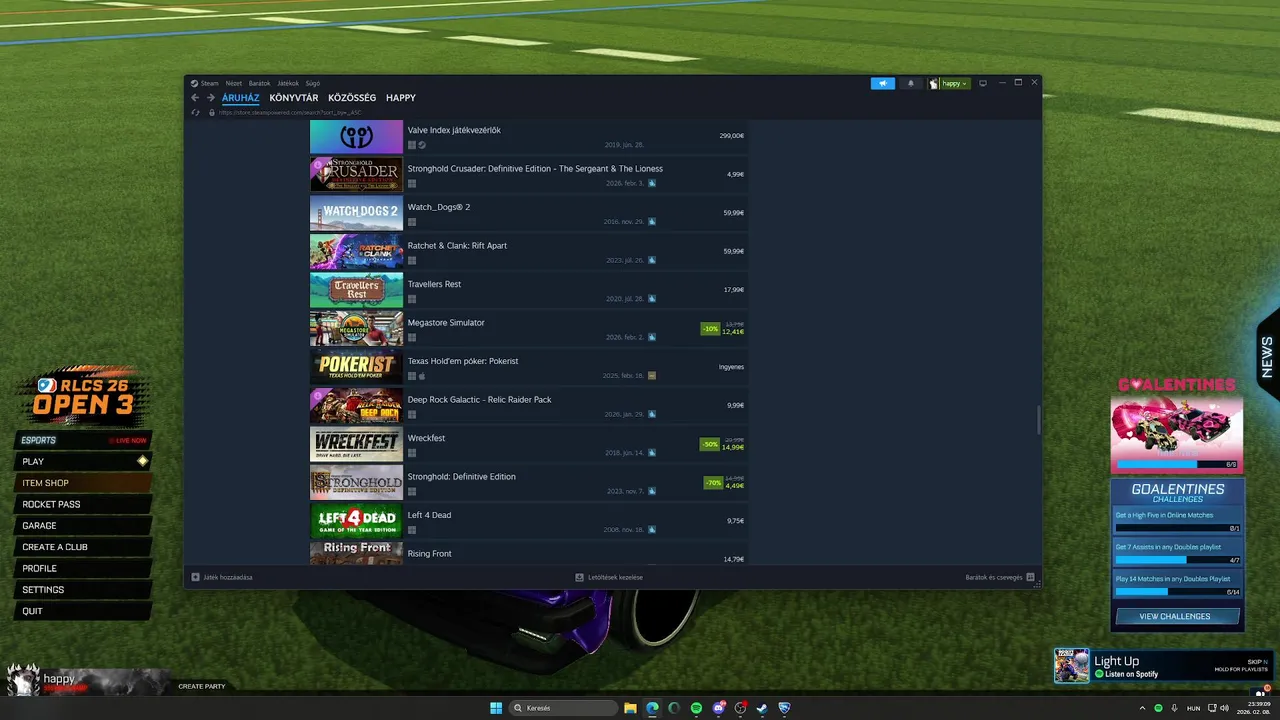Open Letöltések kezelése downloads manager
The image size is (1280, 720).
[609, 577]
